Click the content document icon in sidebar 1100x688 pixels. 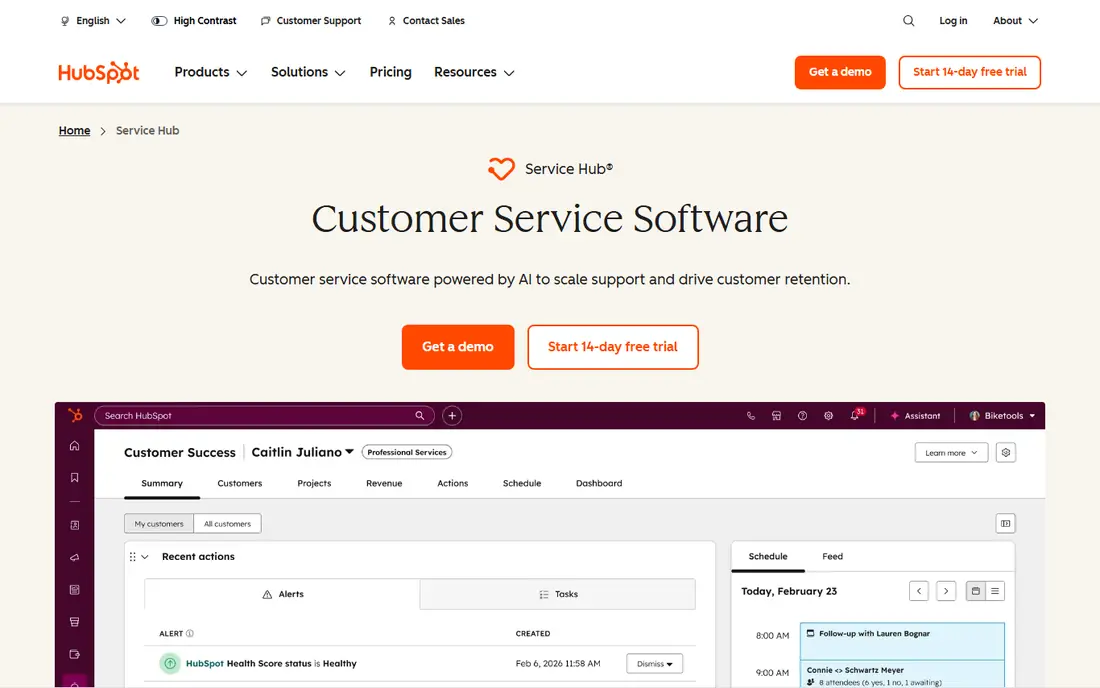(x=74, y=590)
